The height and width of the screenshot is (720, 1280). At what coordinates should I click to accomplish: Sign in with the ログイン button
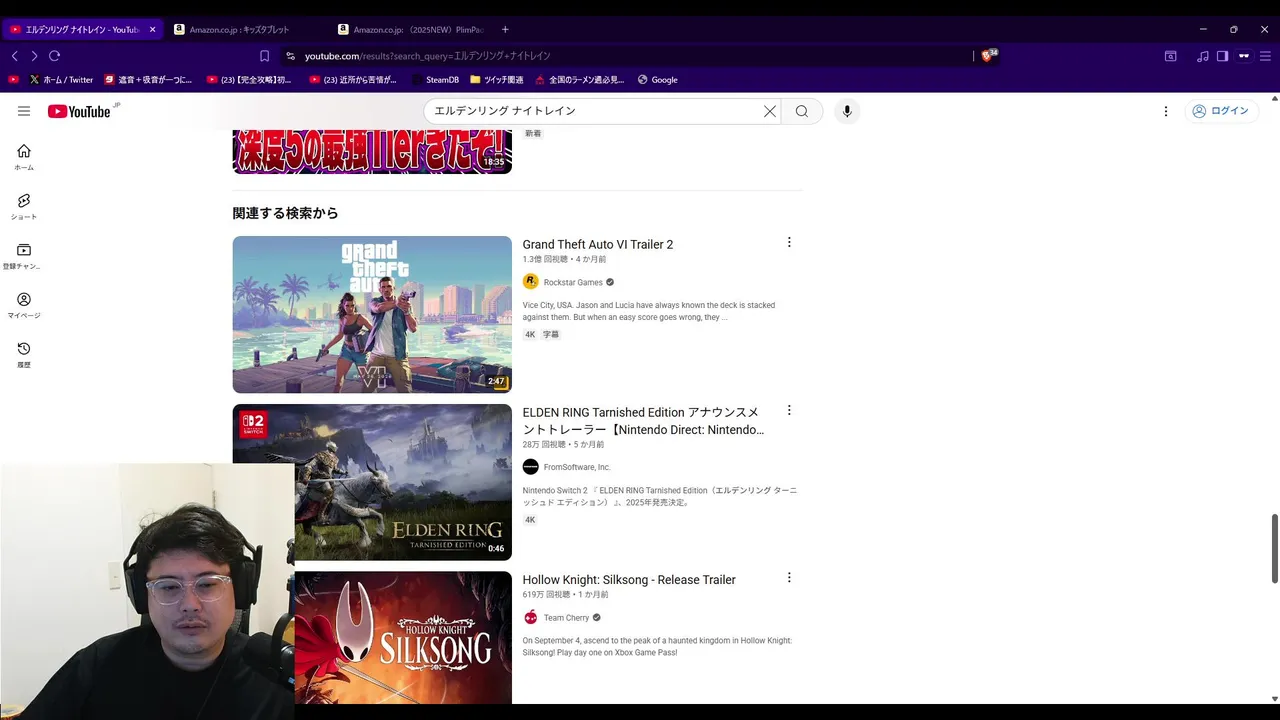coord(1221,111)
